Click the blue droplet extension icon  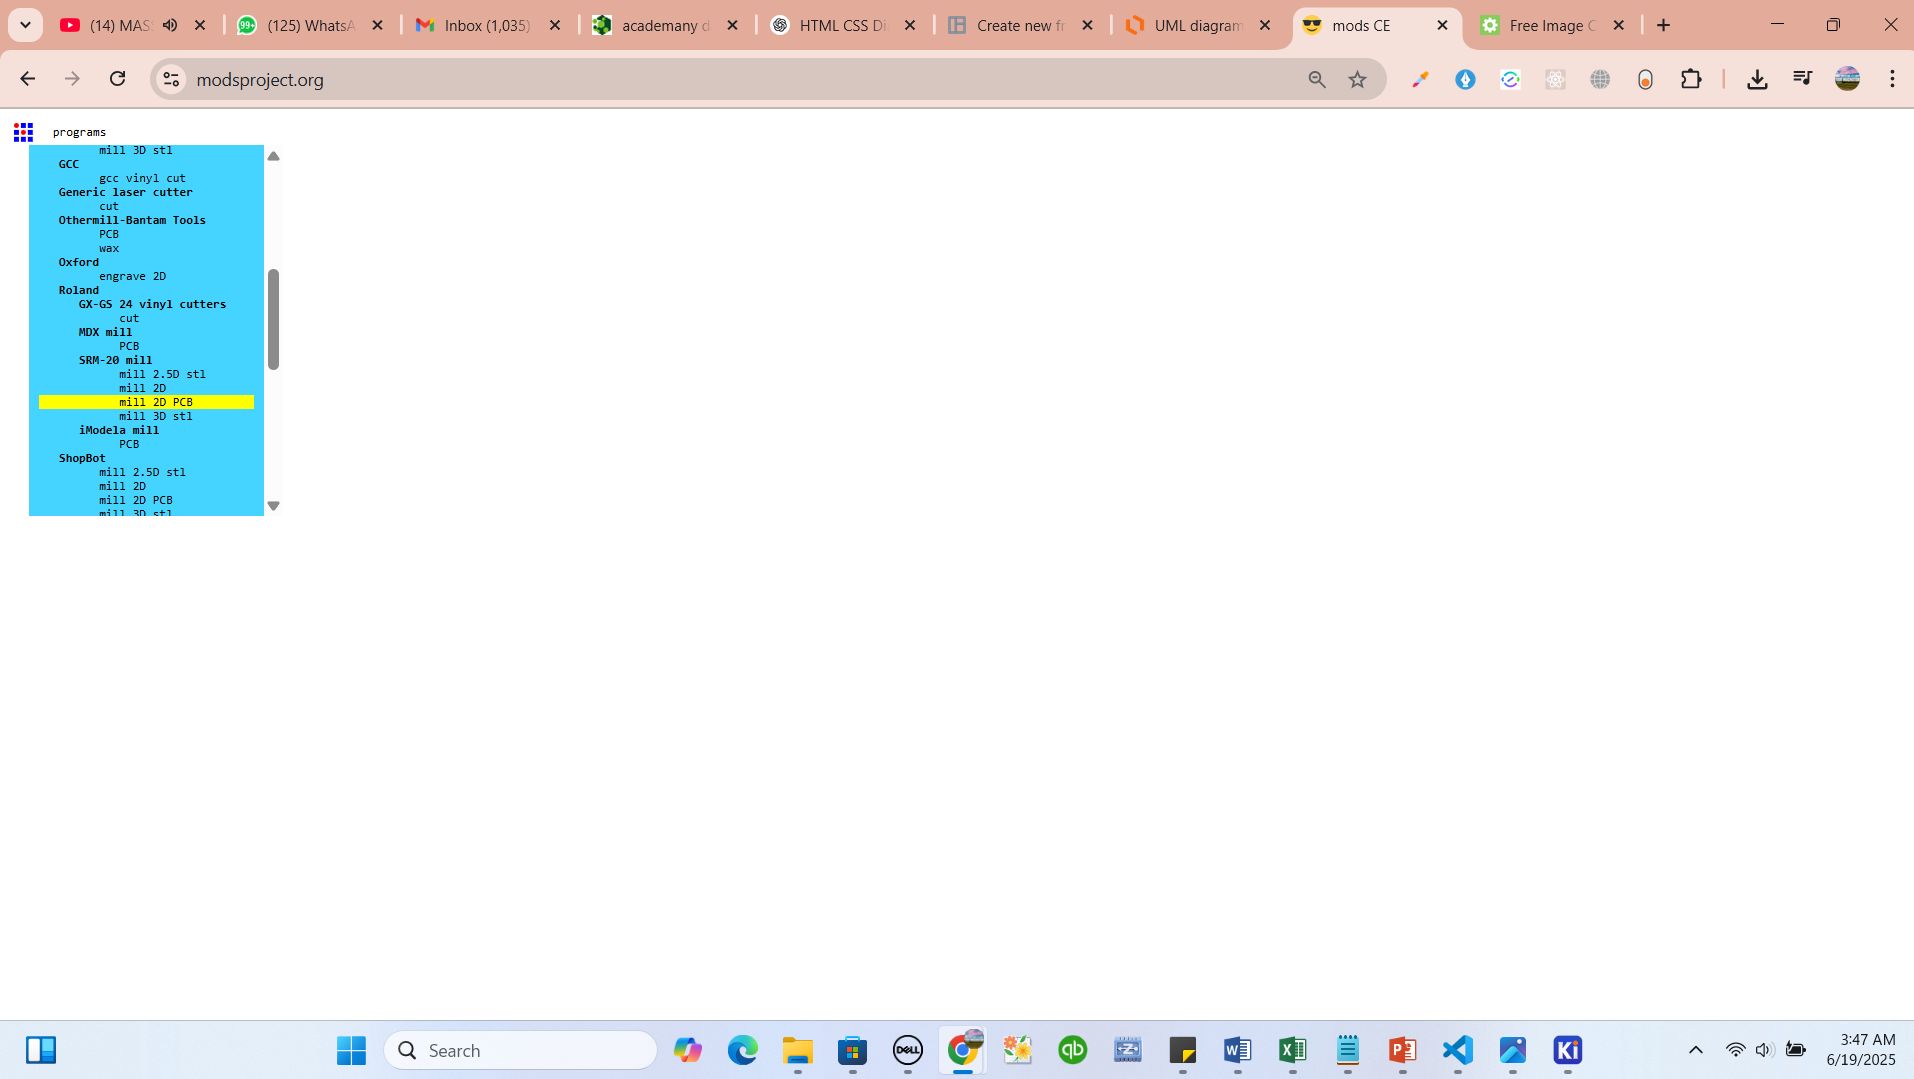pyautogui.click(x=1465, y=79)
